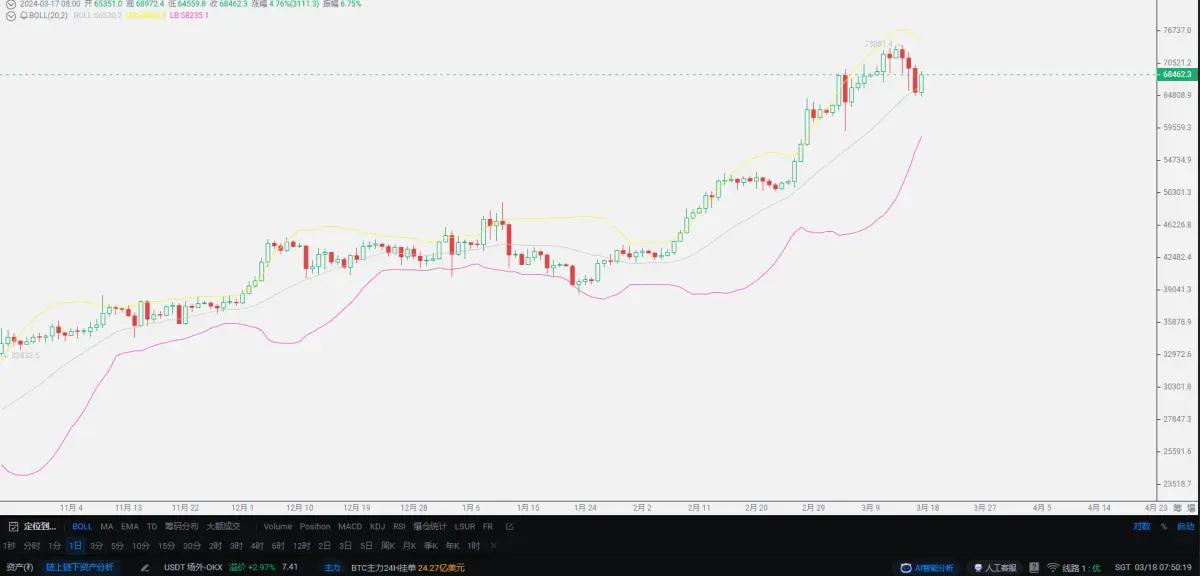The height and width of the screenshot is (576, 1200).
Task: Enable the EMA indicator
Action: coord(130,526)
